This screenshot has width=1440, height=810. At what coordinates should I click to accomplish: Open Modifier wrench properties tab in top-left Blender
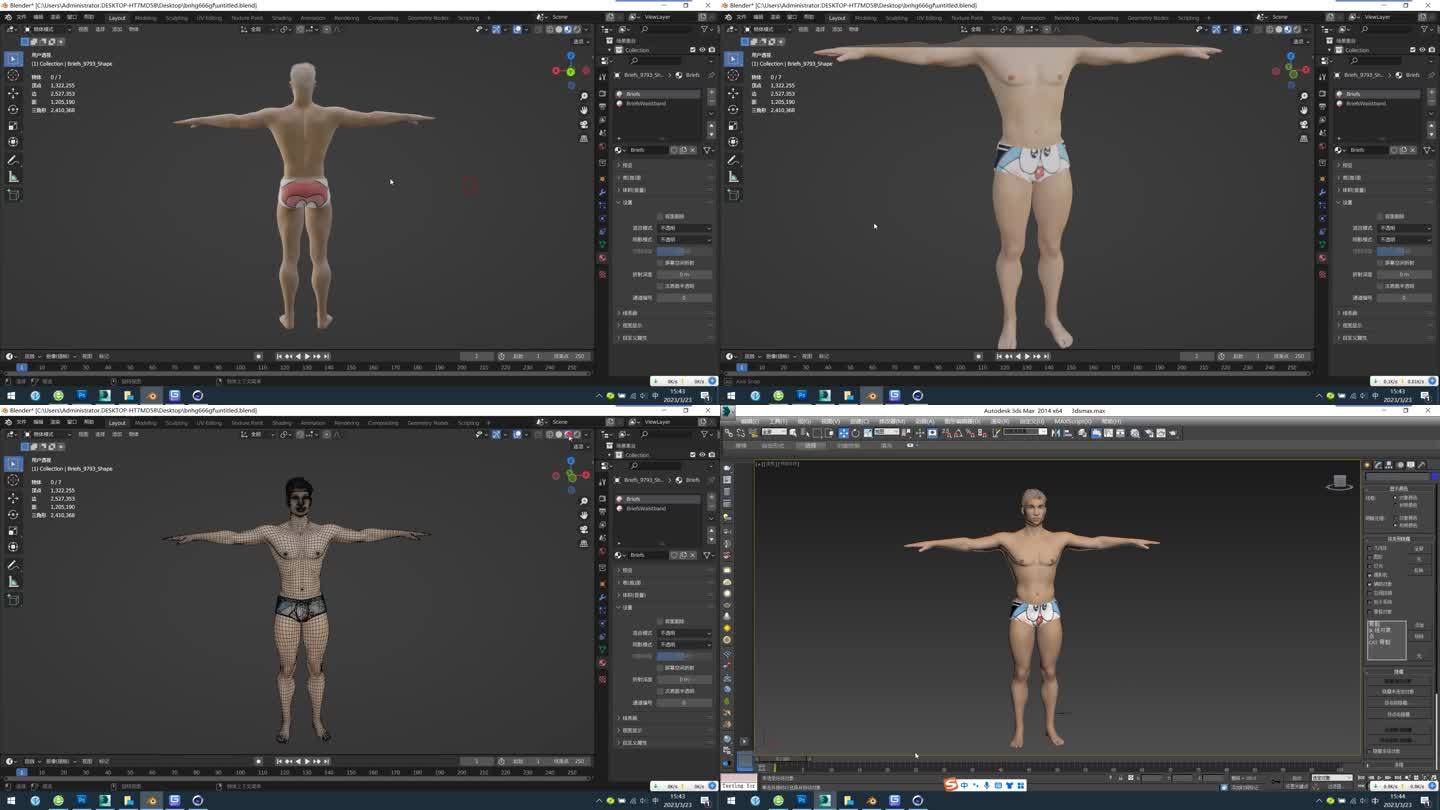[x=603, y=192]
